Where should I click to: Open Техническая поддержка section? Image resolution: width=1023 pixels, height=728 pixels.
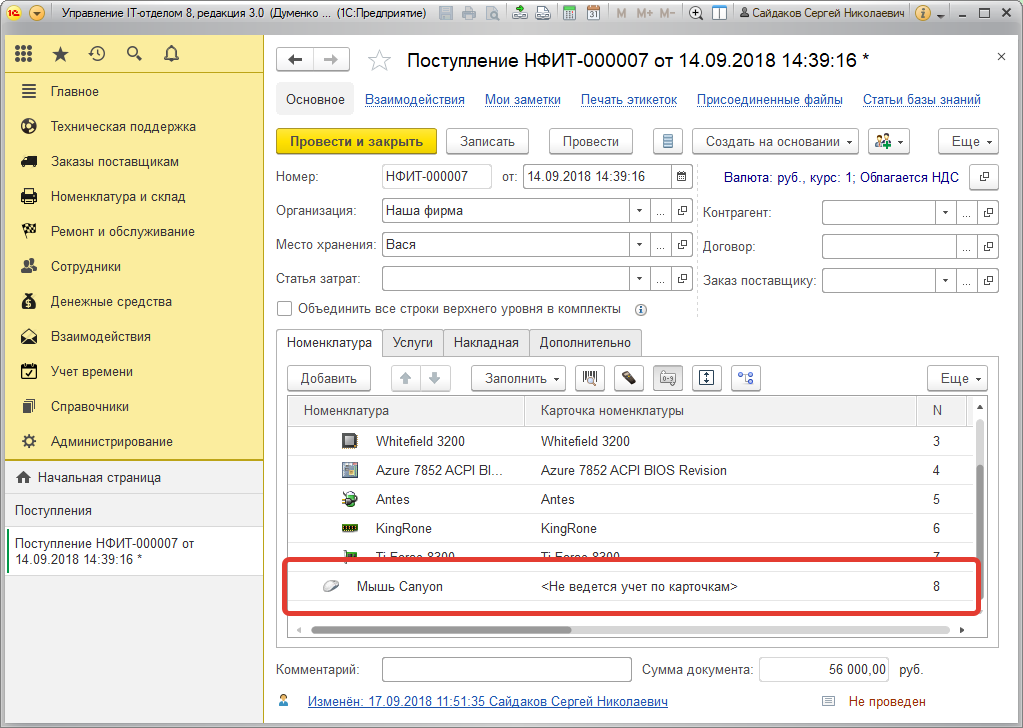tap(123, 127)
